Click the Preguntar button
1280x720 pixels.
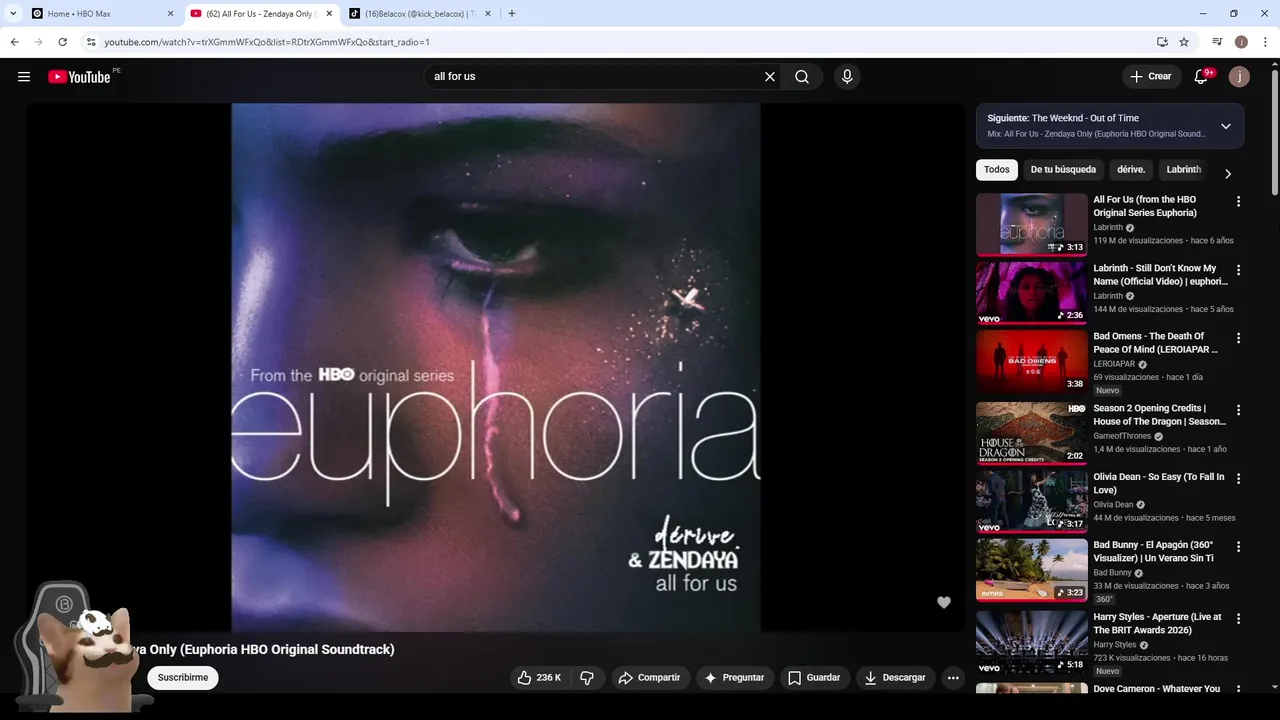click(734, 678)
